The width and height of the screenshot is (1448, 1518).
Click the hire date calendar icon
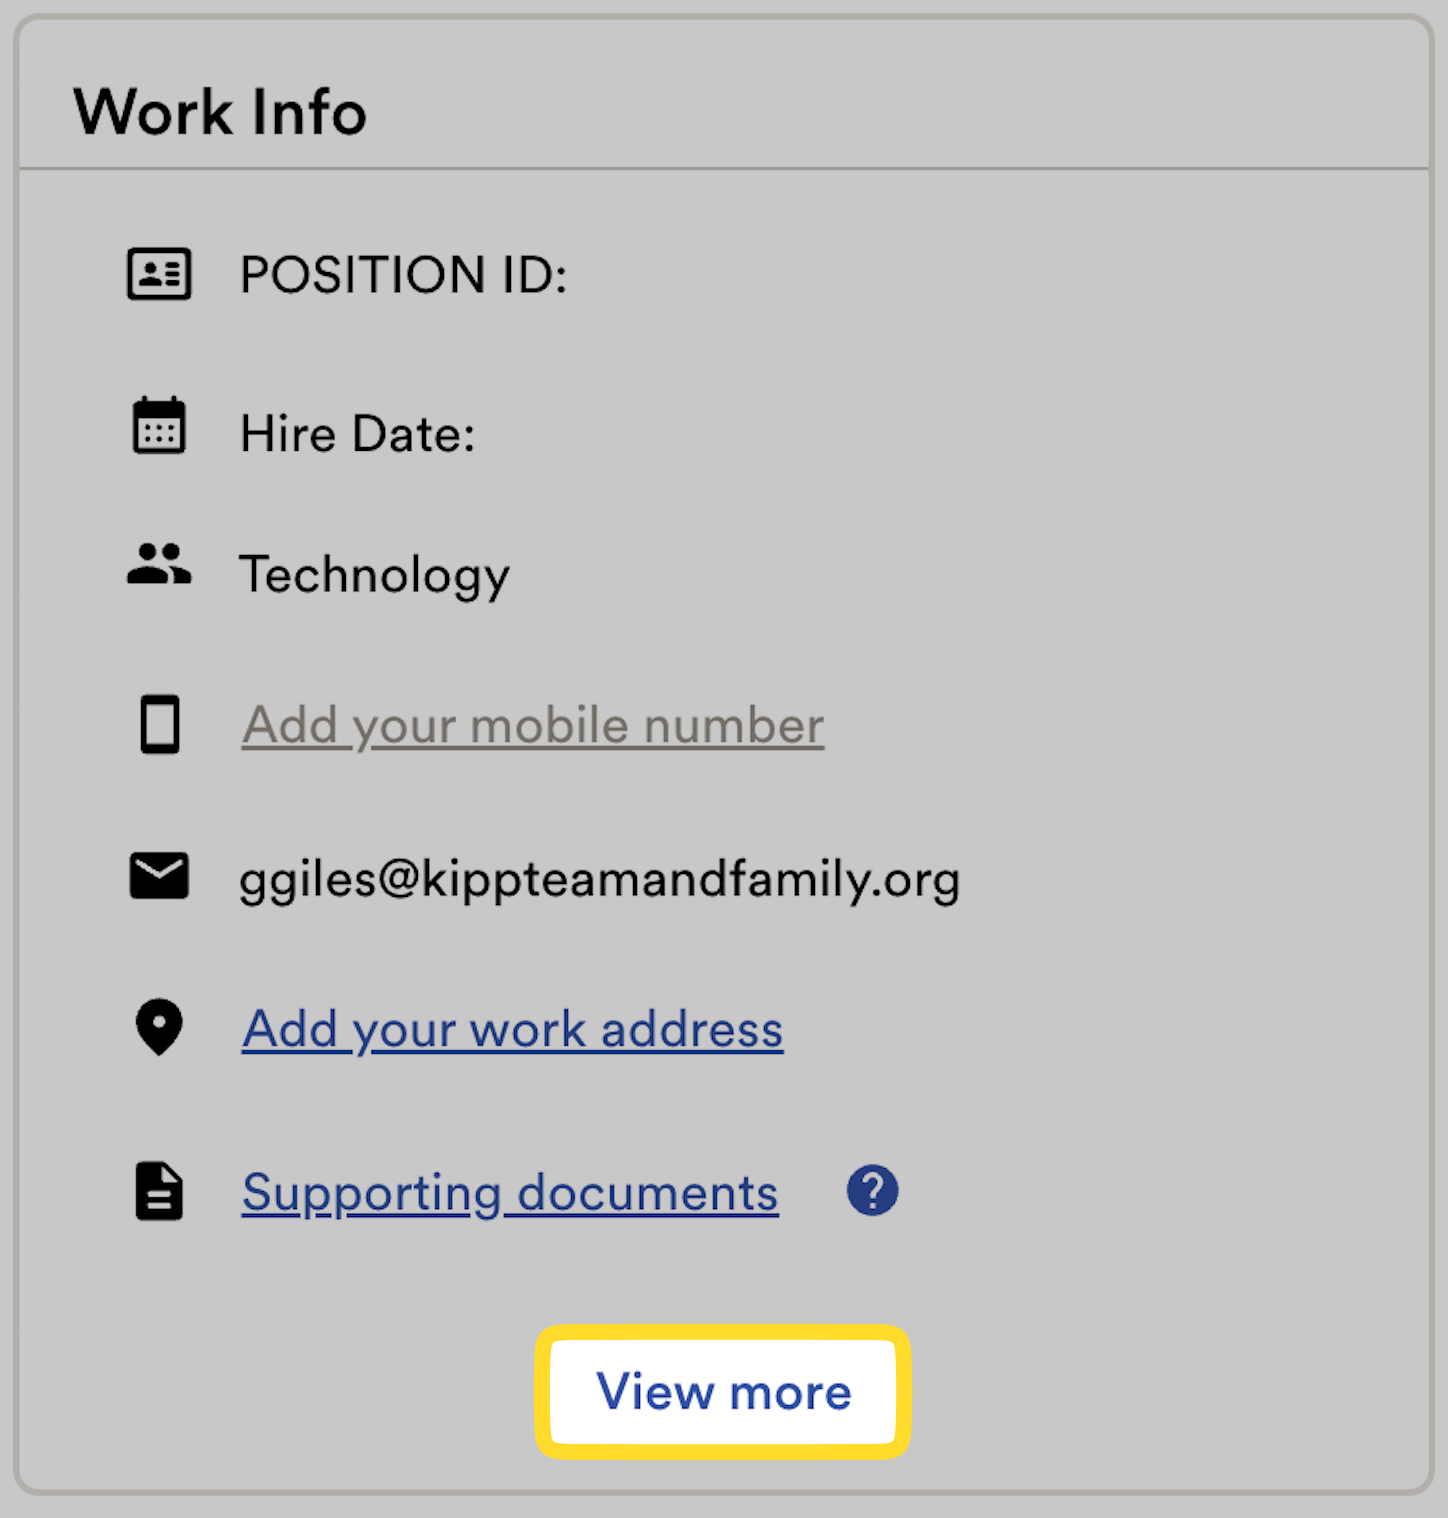(x=159, y=425)
